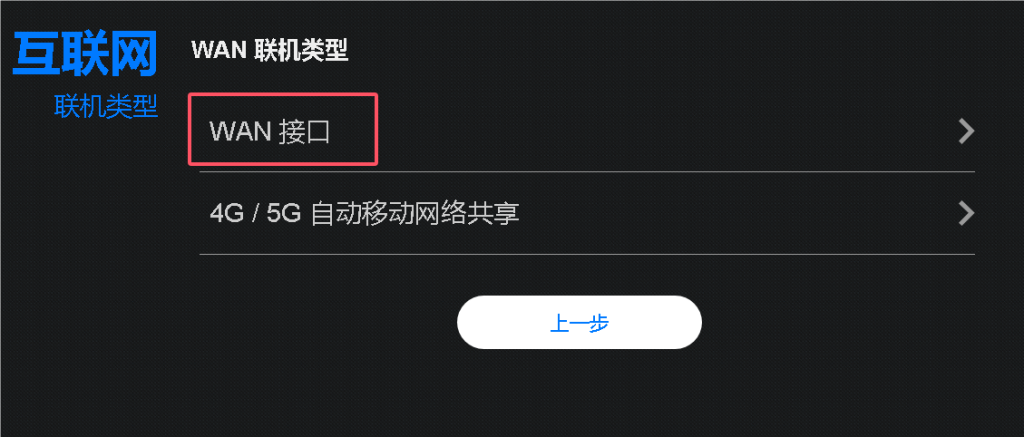Click empty area of 4G / 5G row
1024x437 pixels.
pos(718,214)
